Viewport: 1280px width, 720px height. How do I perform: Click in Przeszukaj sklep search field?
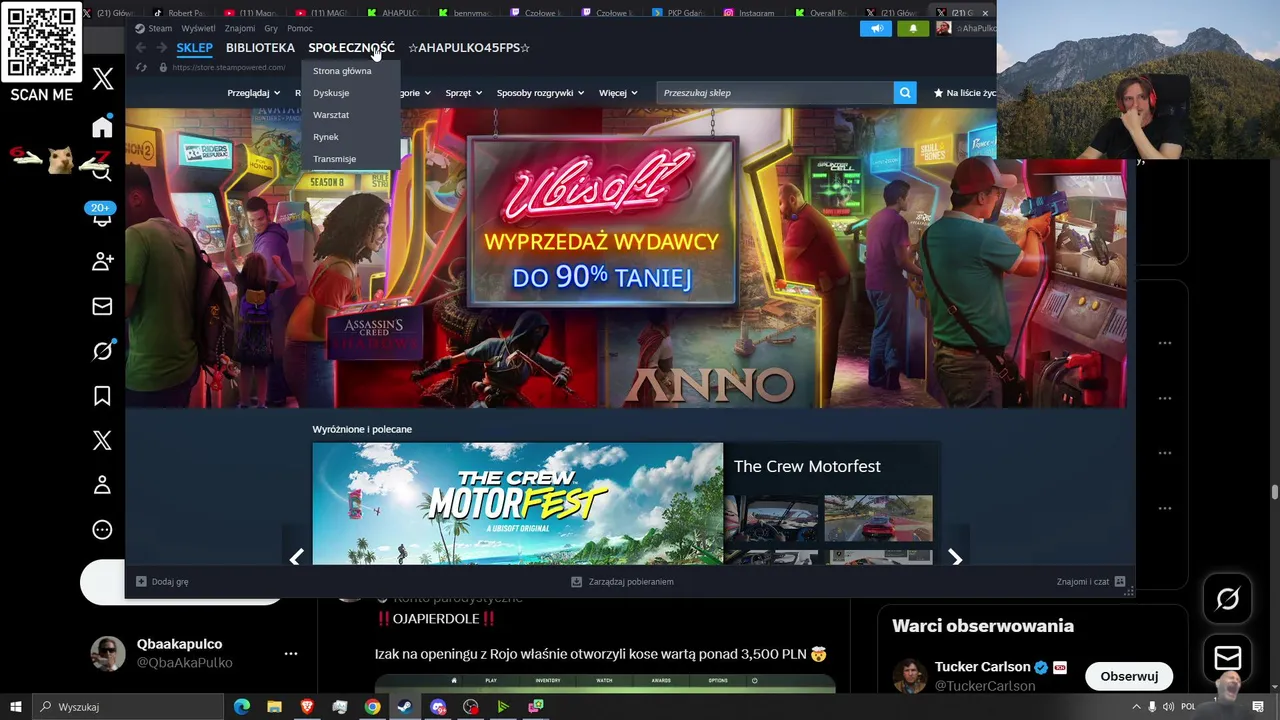click(x=775, y=93)
